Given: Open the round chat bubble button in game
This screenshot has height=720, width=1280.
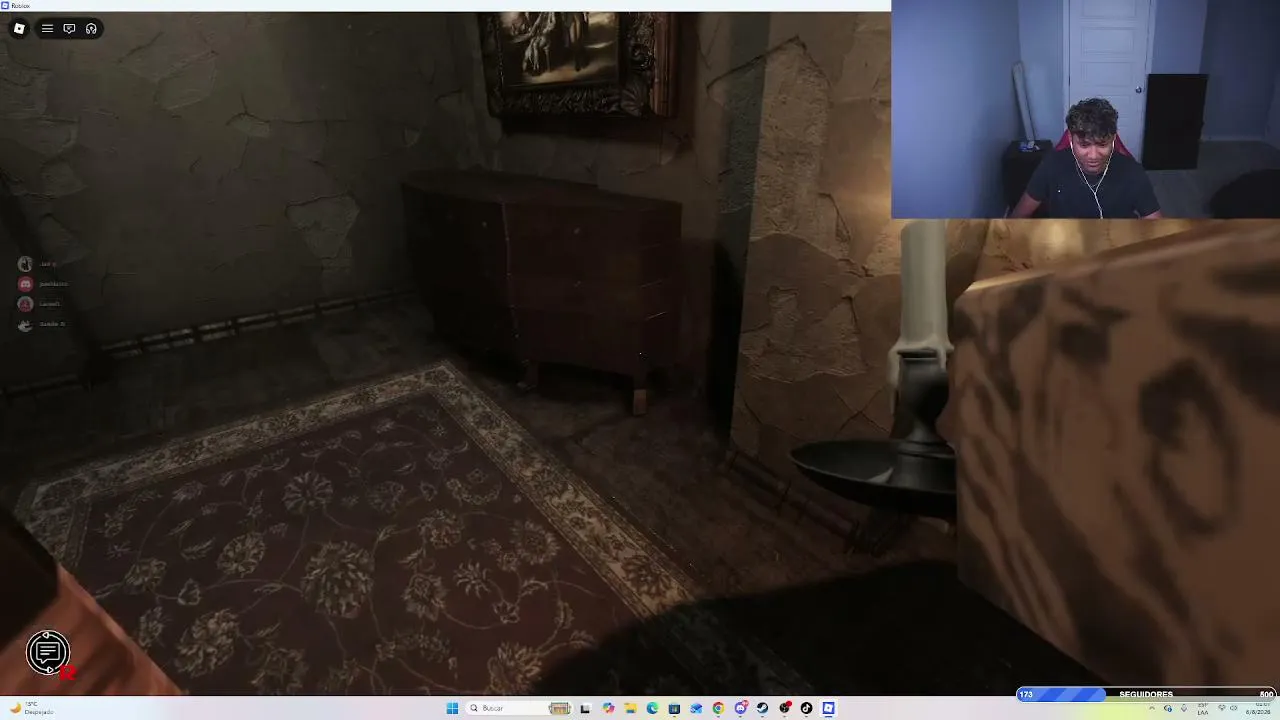Looking at the screenshot, I should 47,653.
